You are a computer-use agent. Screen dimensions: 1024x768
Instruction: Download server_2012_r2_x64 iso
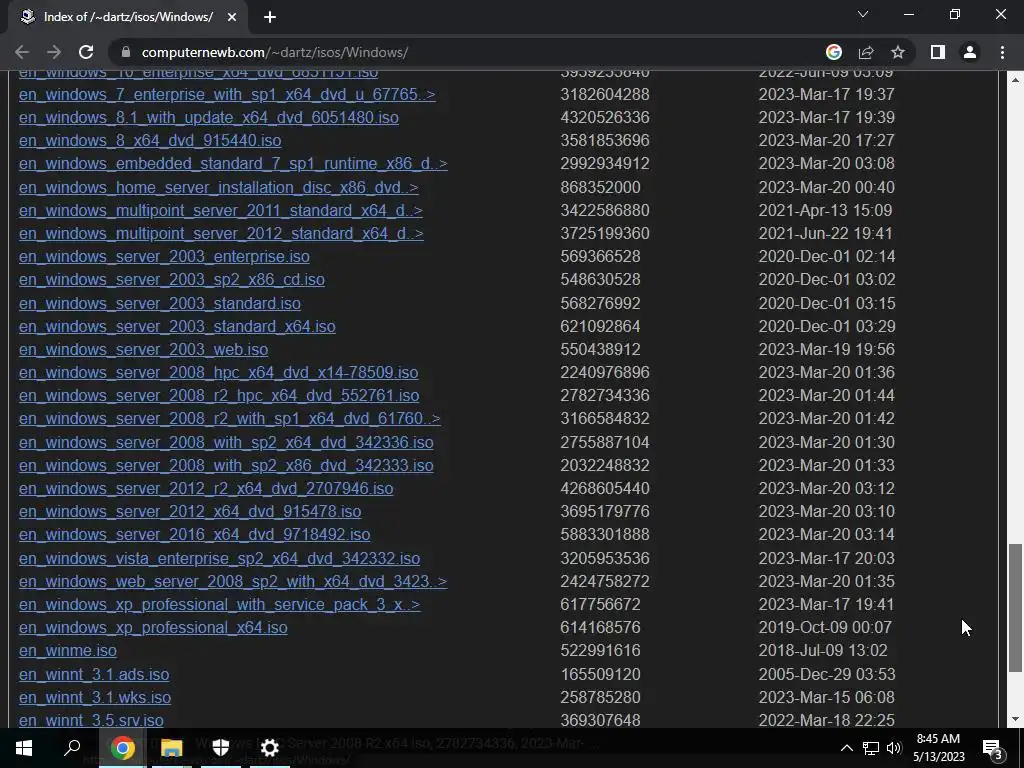pyautogui.click(x=206, y=488)
